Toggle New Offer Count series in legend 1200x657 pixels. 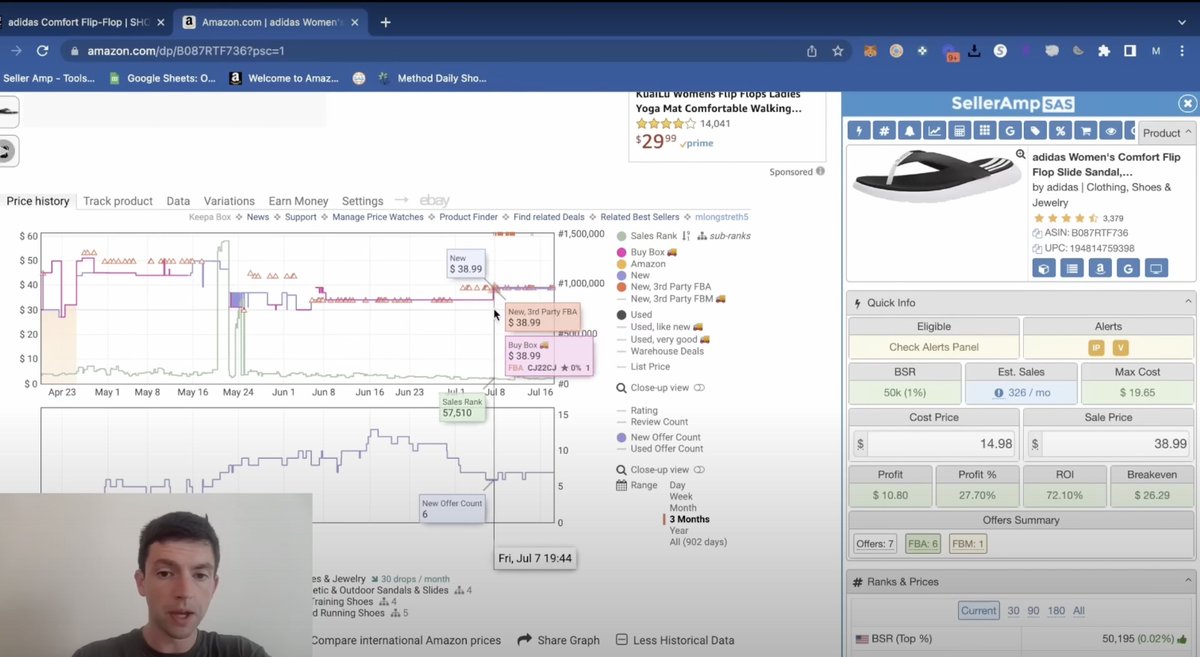(658, 437)
